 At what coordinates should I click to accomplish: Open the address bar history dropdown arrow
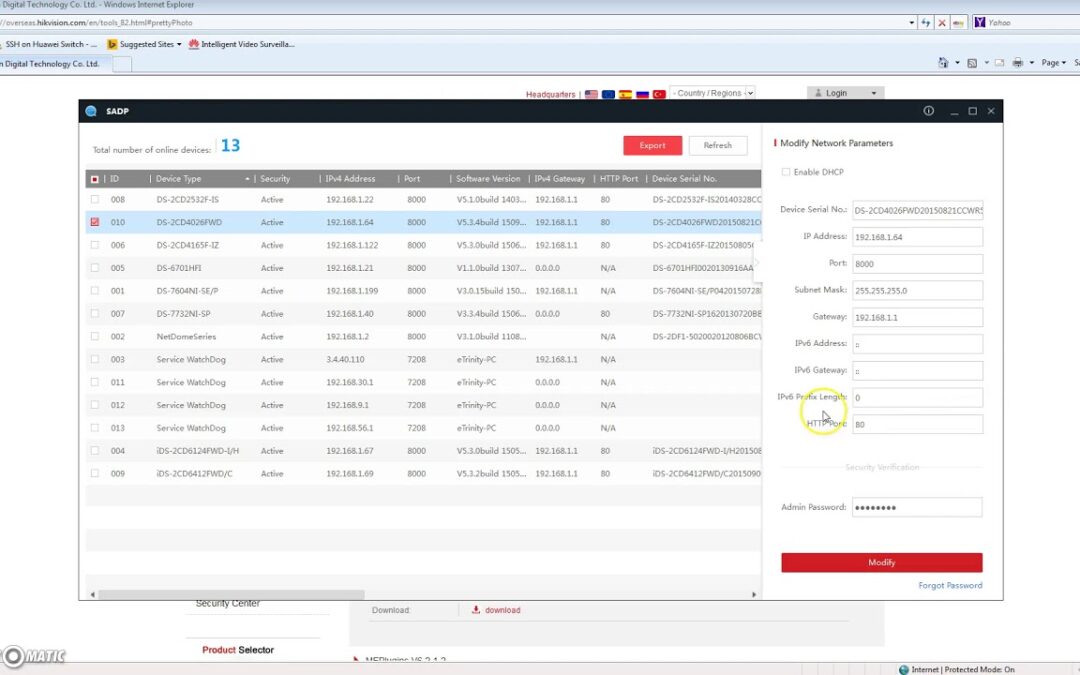tap(911, 23)
